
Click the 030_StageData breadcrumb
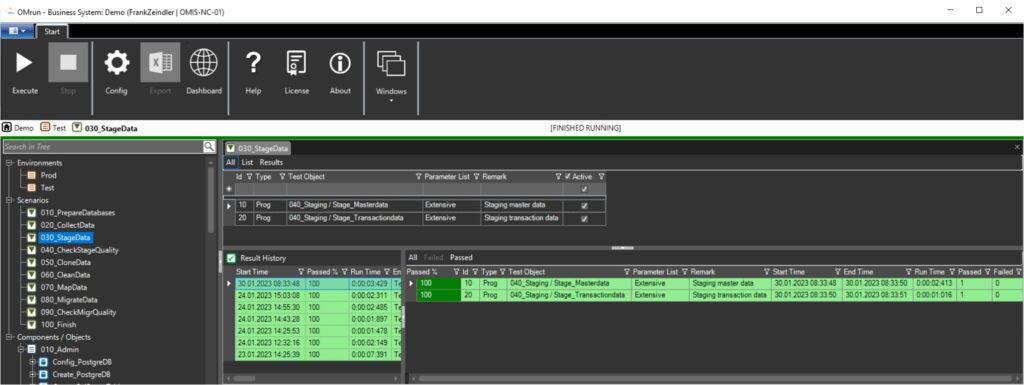[104, 128]
